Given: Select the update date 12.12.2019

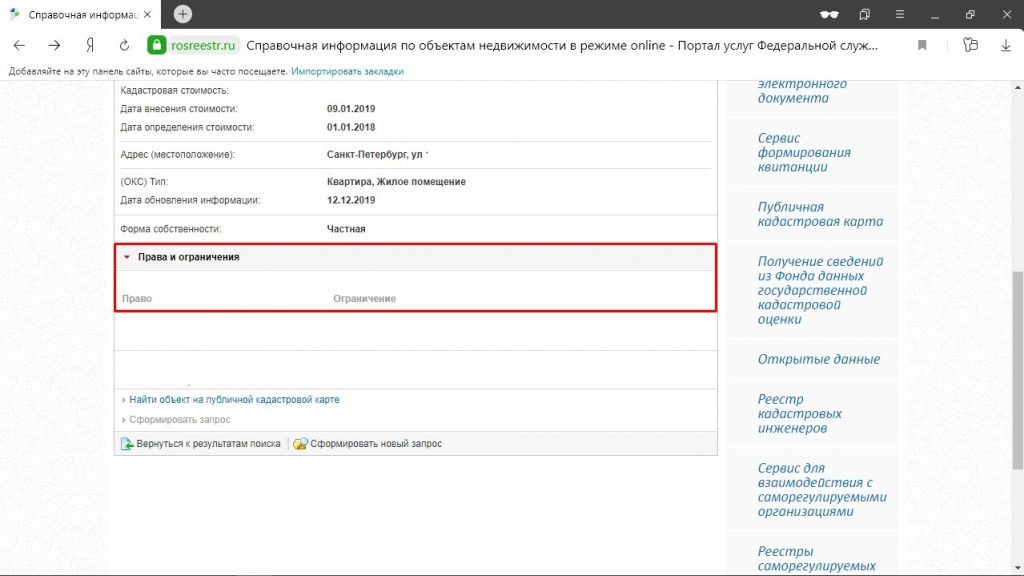Looking at the screenshot, I should (351, 200).
